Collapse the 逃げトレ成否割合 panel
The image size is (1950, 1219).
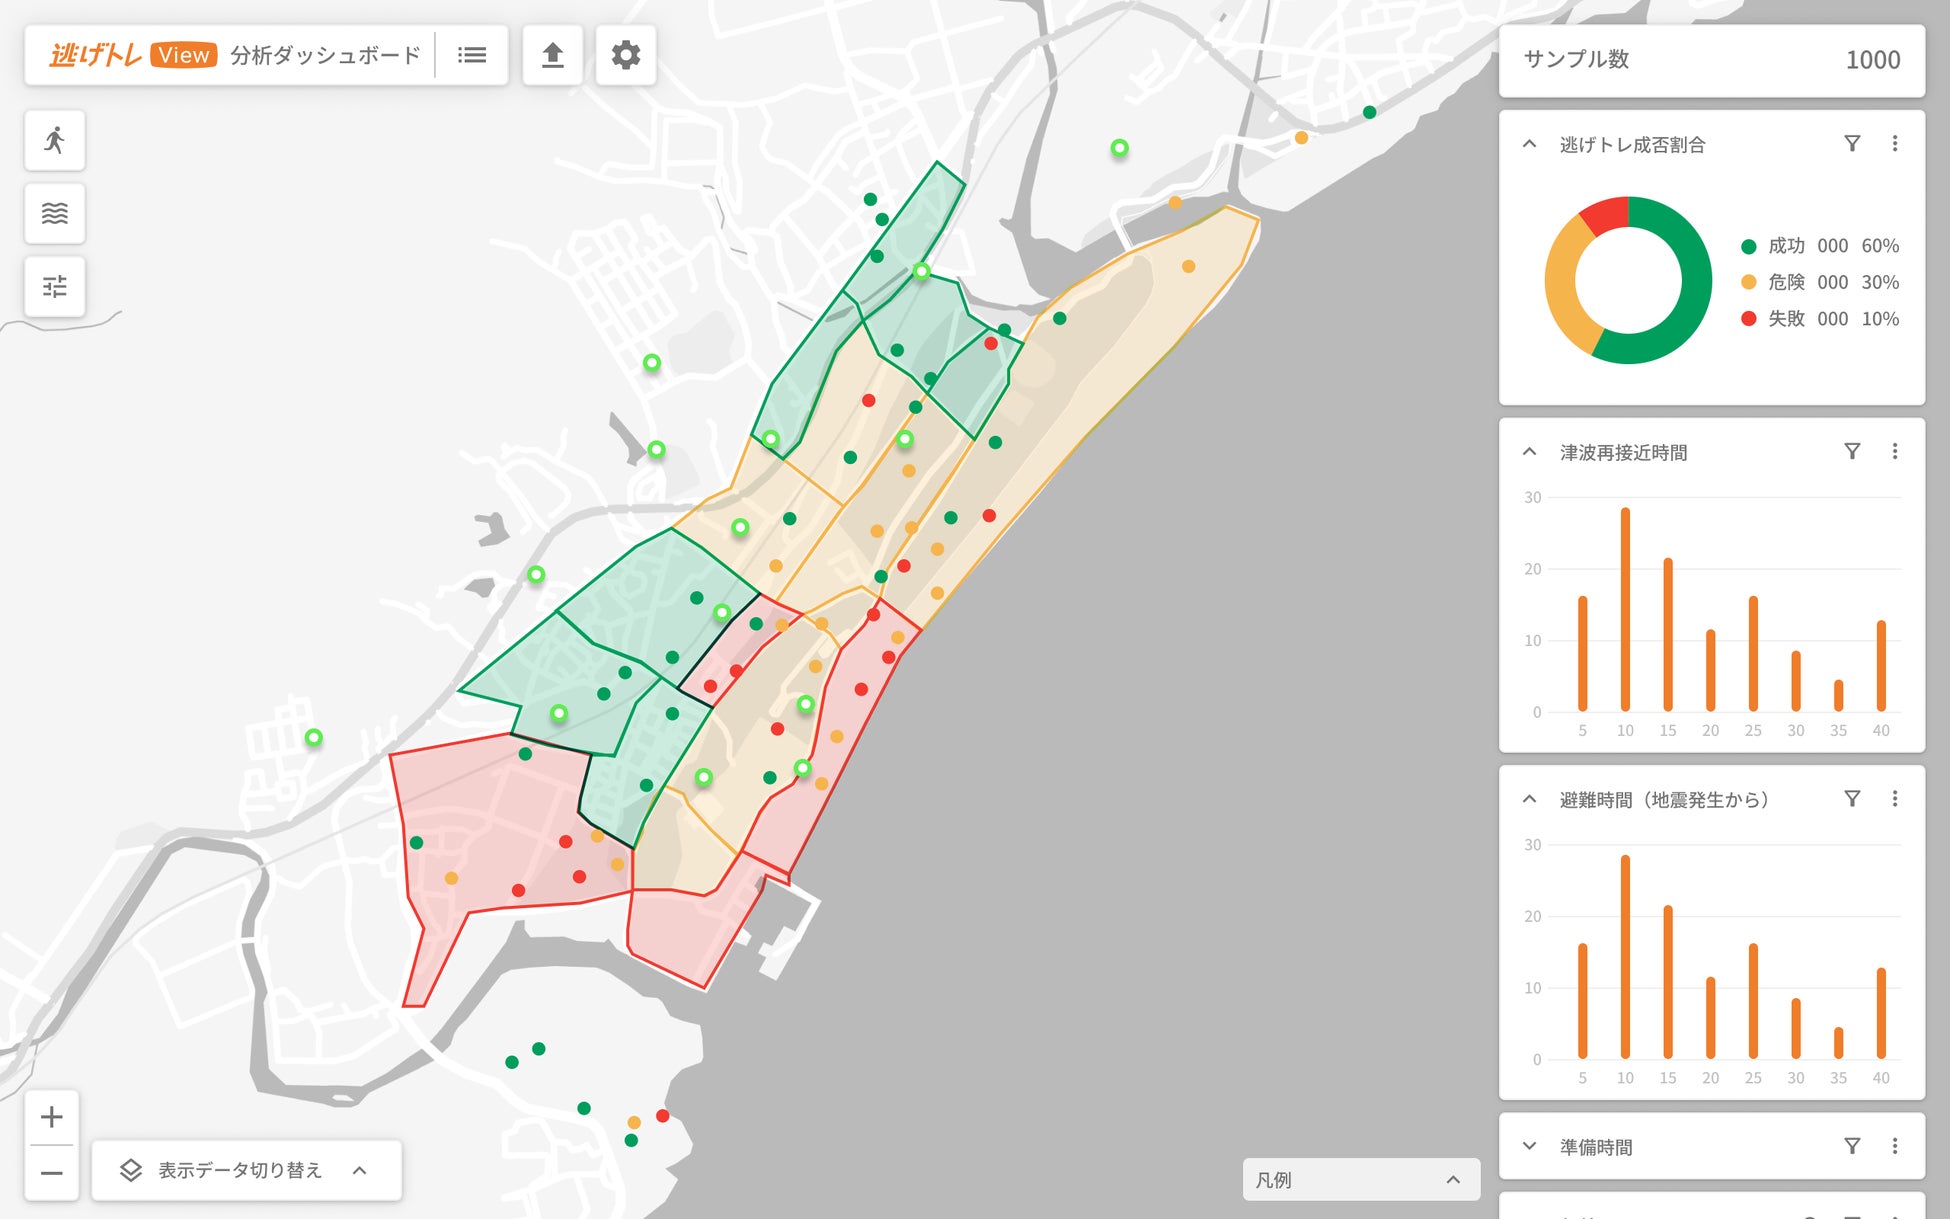pos(1529,144)
